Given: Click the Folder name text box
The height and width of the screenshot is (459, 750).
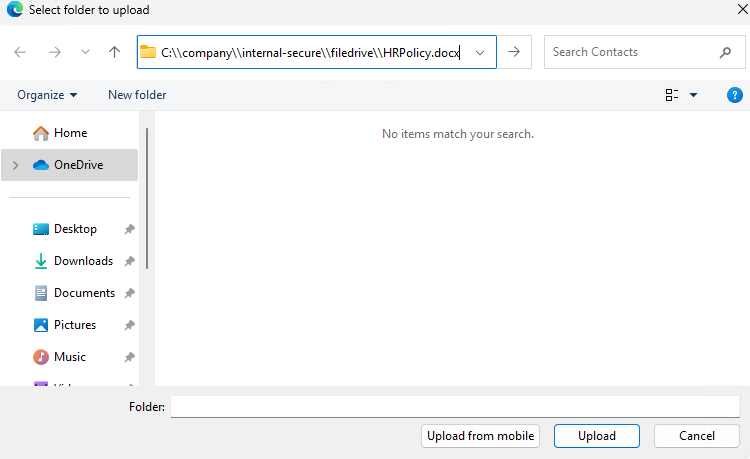Looking at the screenshot, I should coord(455,406).
